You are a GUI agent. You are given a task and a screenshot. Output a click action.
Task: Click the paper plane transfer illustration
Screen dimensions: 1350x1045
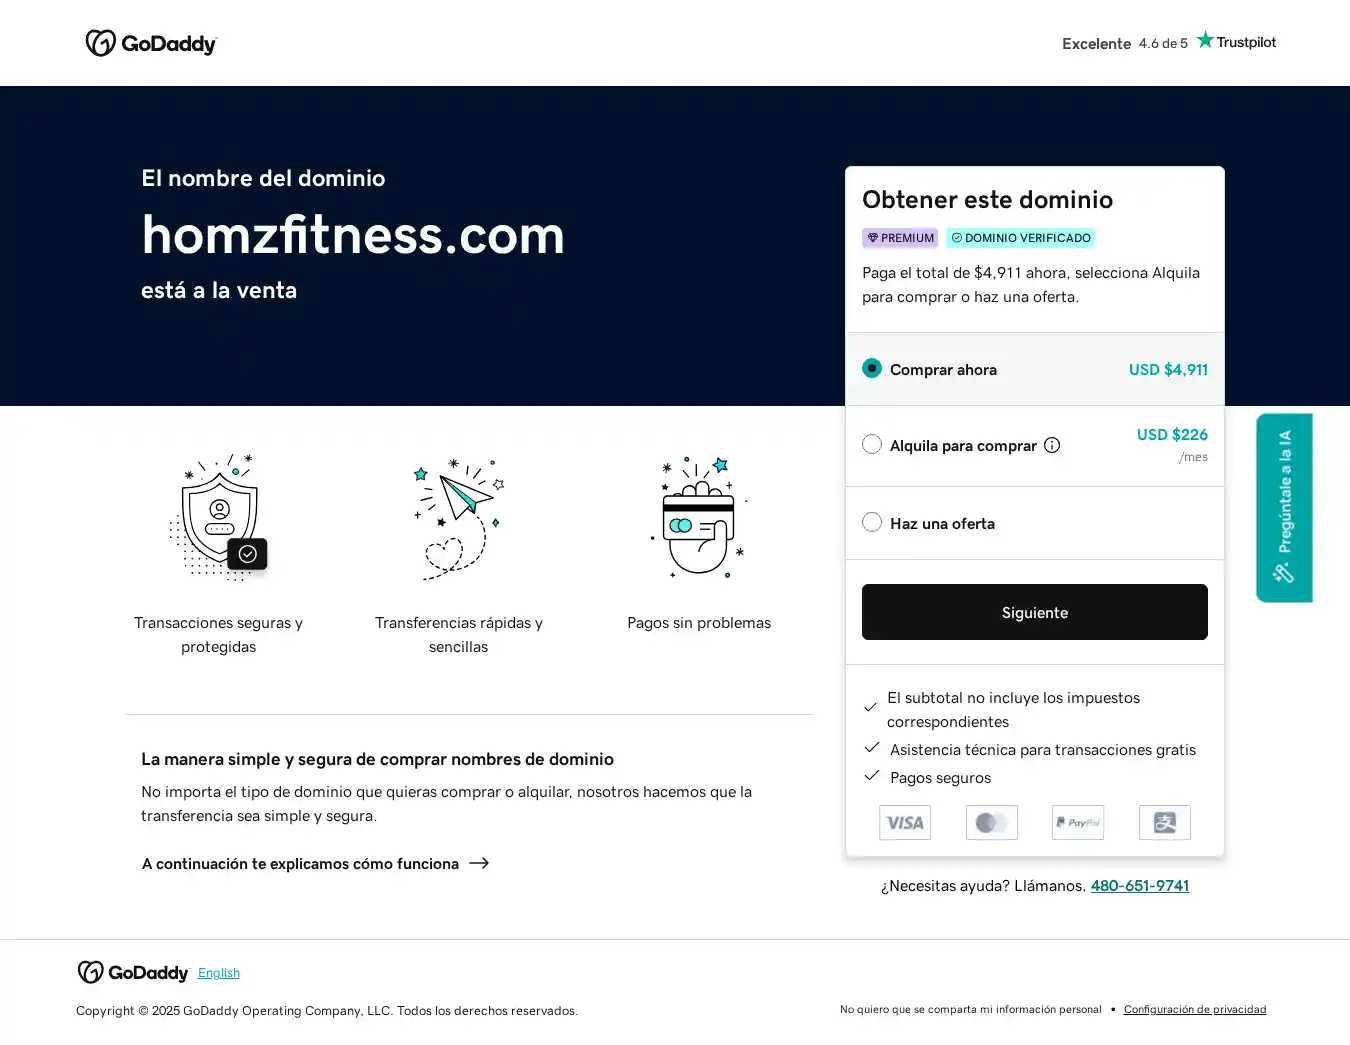point(459,517)
